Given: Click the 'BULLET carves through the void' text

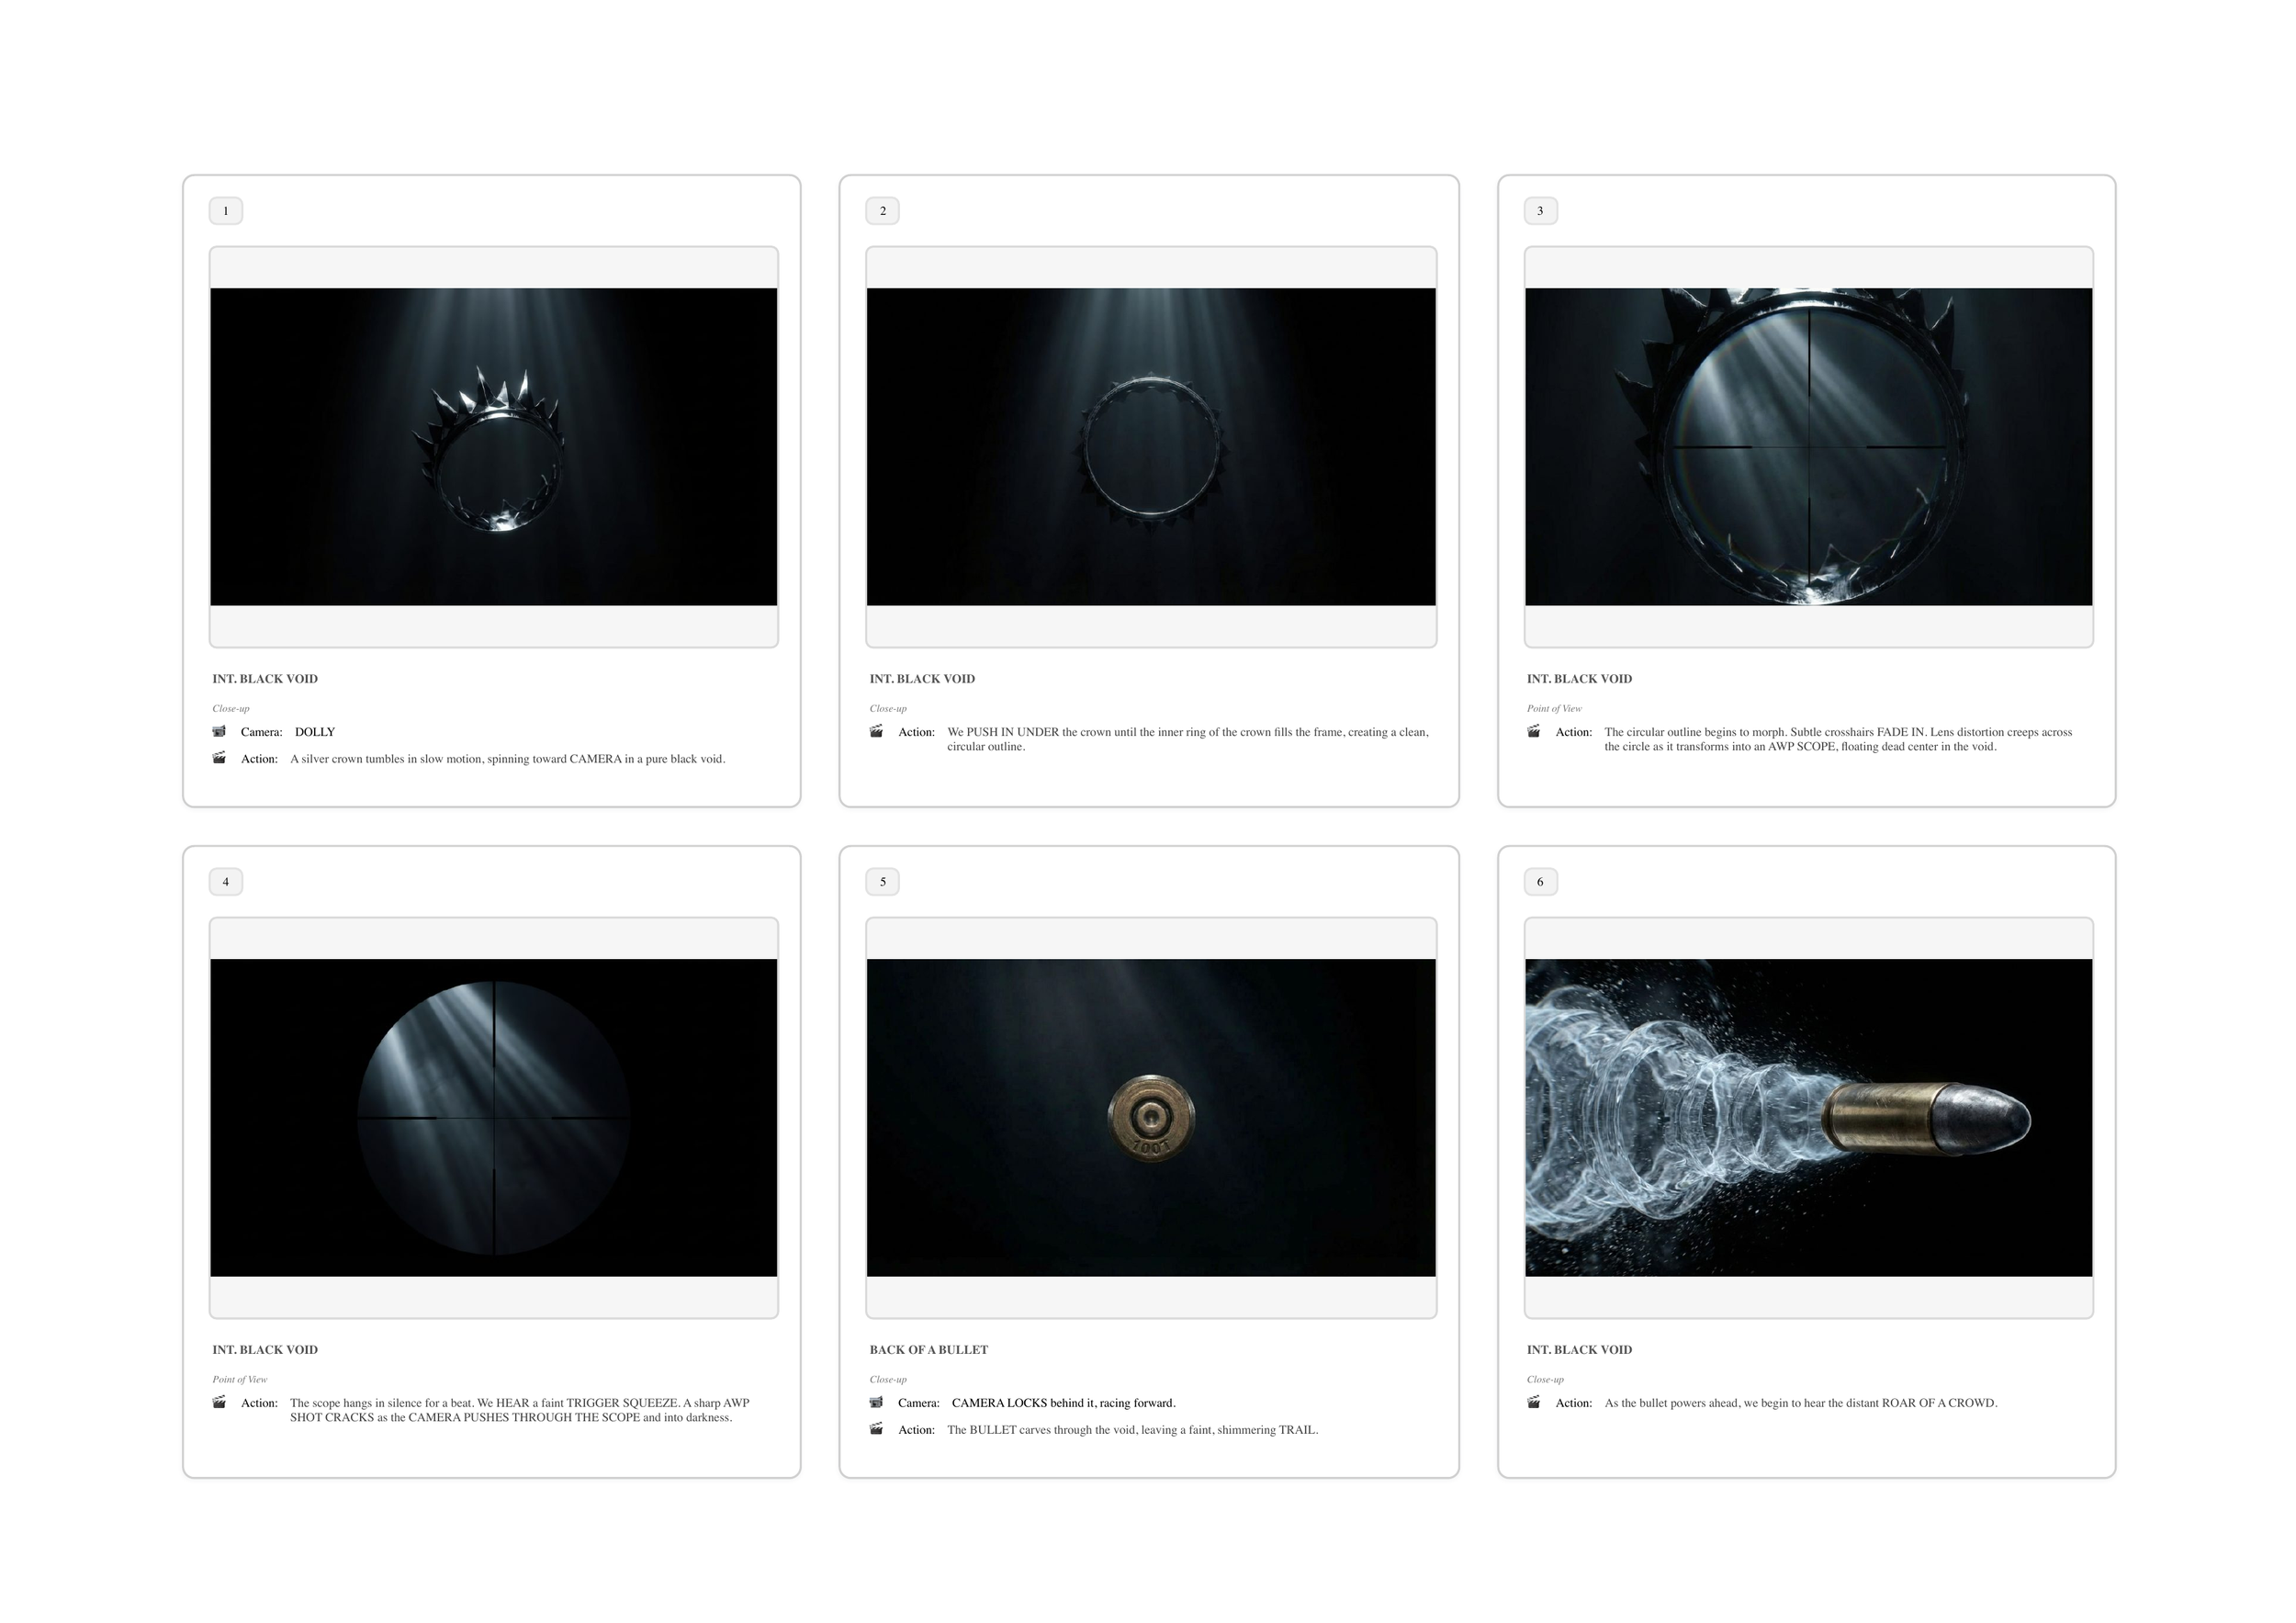Looking at the screenshot, I should coord(1133,1430).
